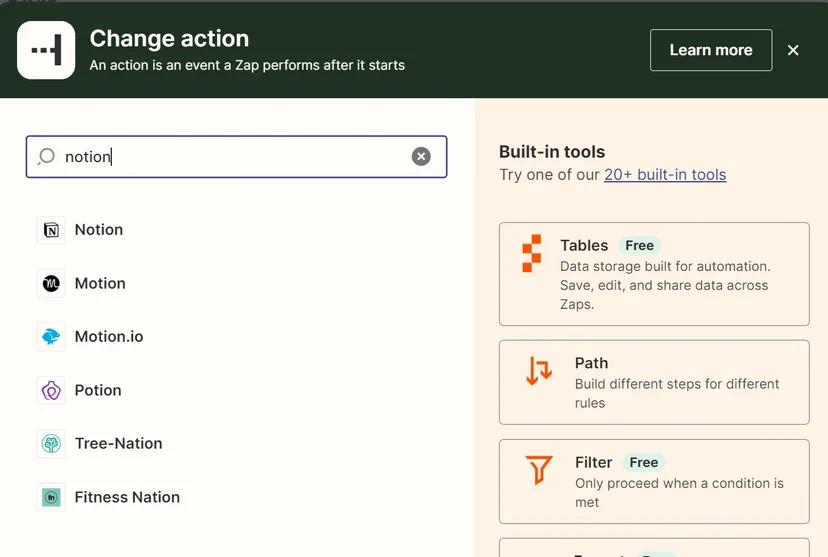Open the Filter built-in tool card

[x=654, y=482]
